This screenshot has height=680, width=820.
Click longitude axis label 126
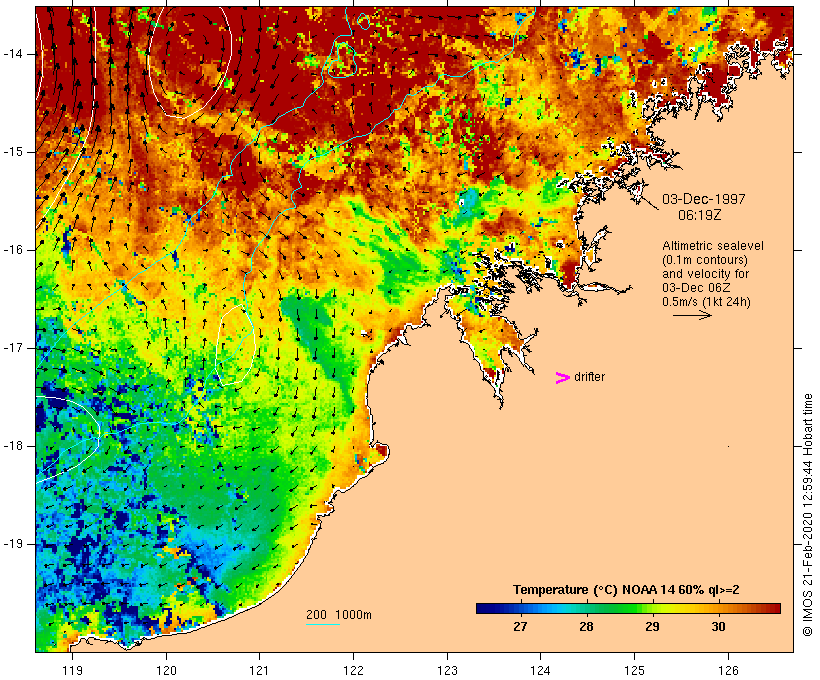tap(728, 671)
